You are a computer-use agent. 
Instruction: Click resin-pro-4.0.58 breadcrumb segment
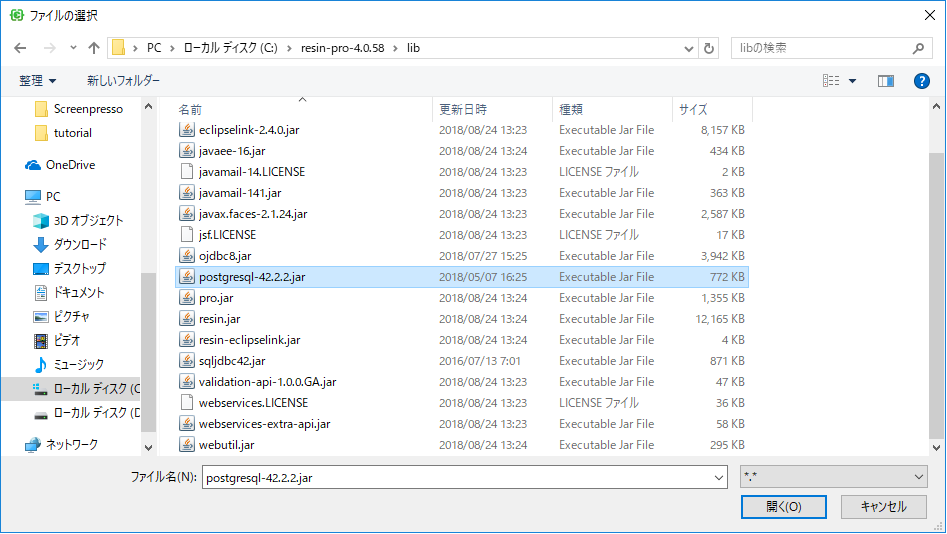click(342, 48)
